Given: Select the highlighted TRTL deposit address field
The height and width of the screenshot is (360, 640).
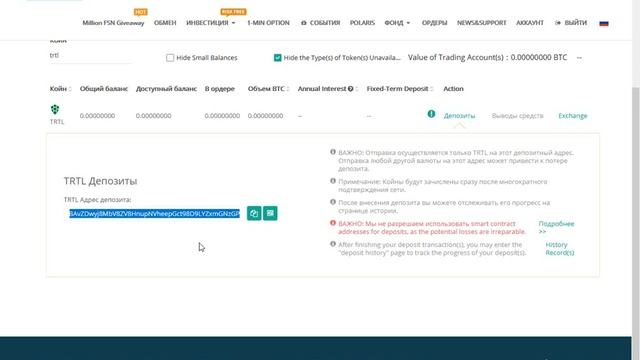Looking at the screenshot, I should pyautogui.click(x=154, y=213).
